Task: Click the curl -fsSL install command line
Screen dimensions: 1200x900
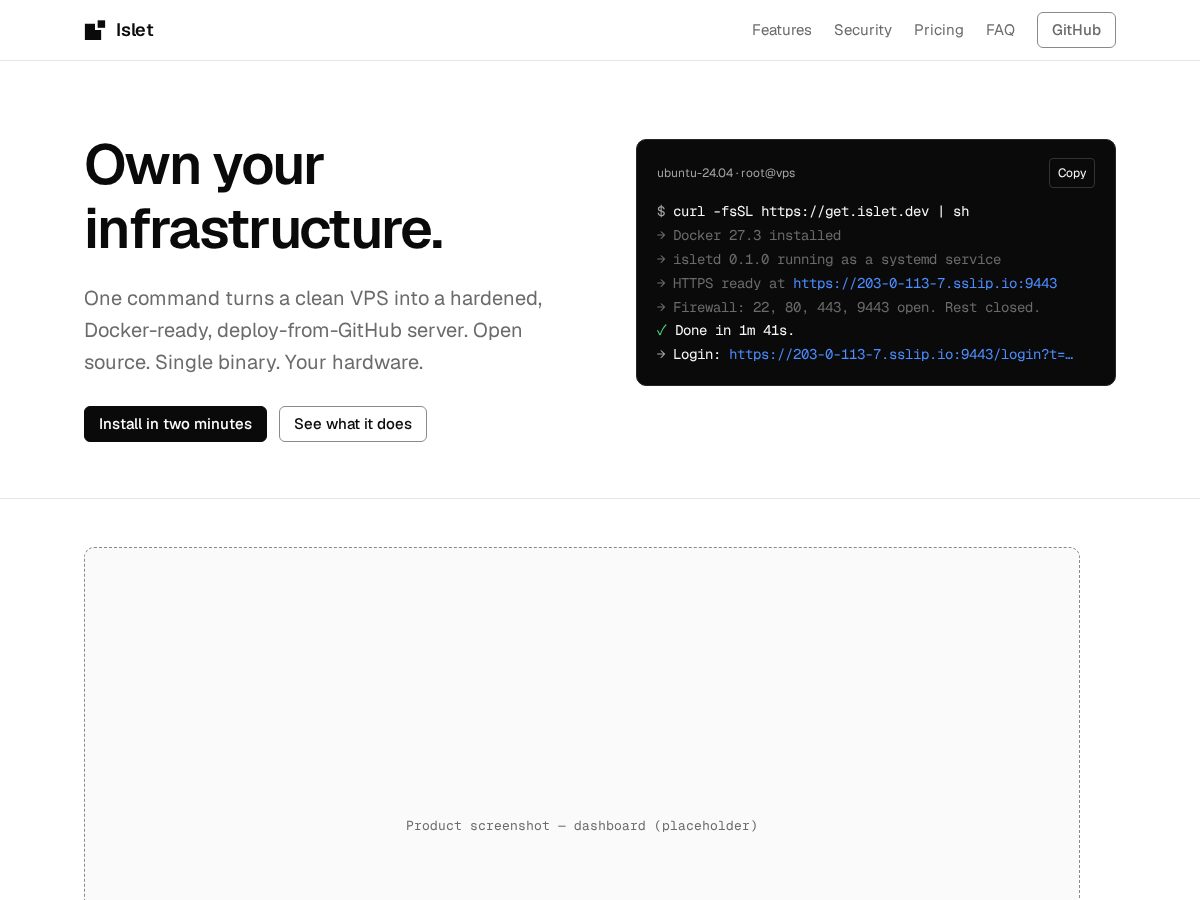Action: tap(813, 211)
